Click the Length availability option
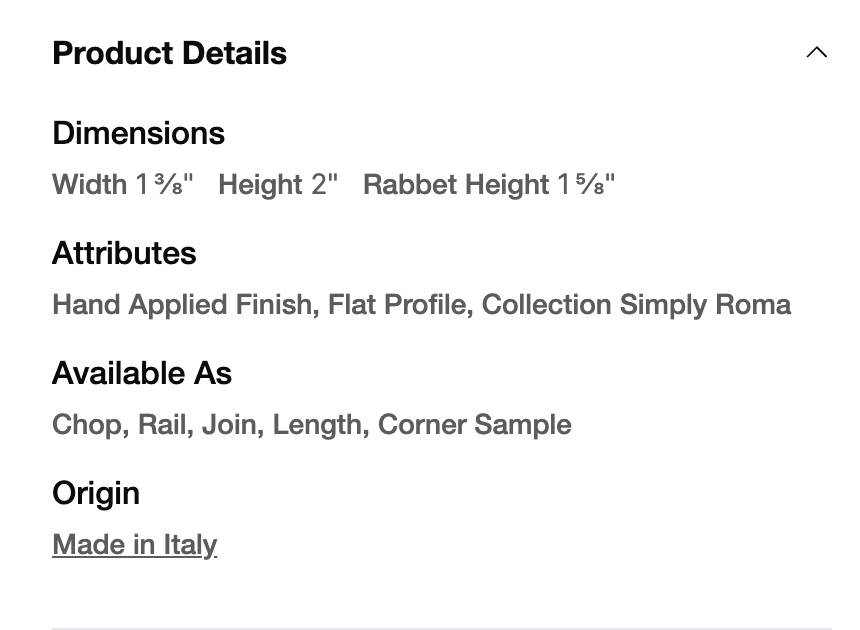This screenshot has height=630, width=860. click(x=317, y=425)
